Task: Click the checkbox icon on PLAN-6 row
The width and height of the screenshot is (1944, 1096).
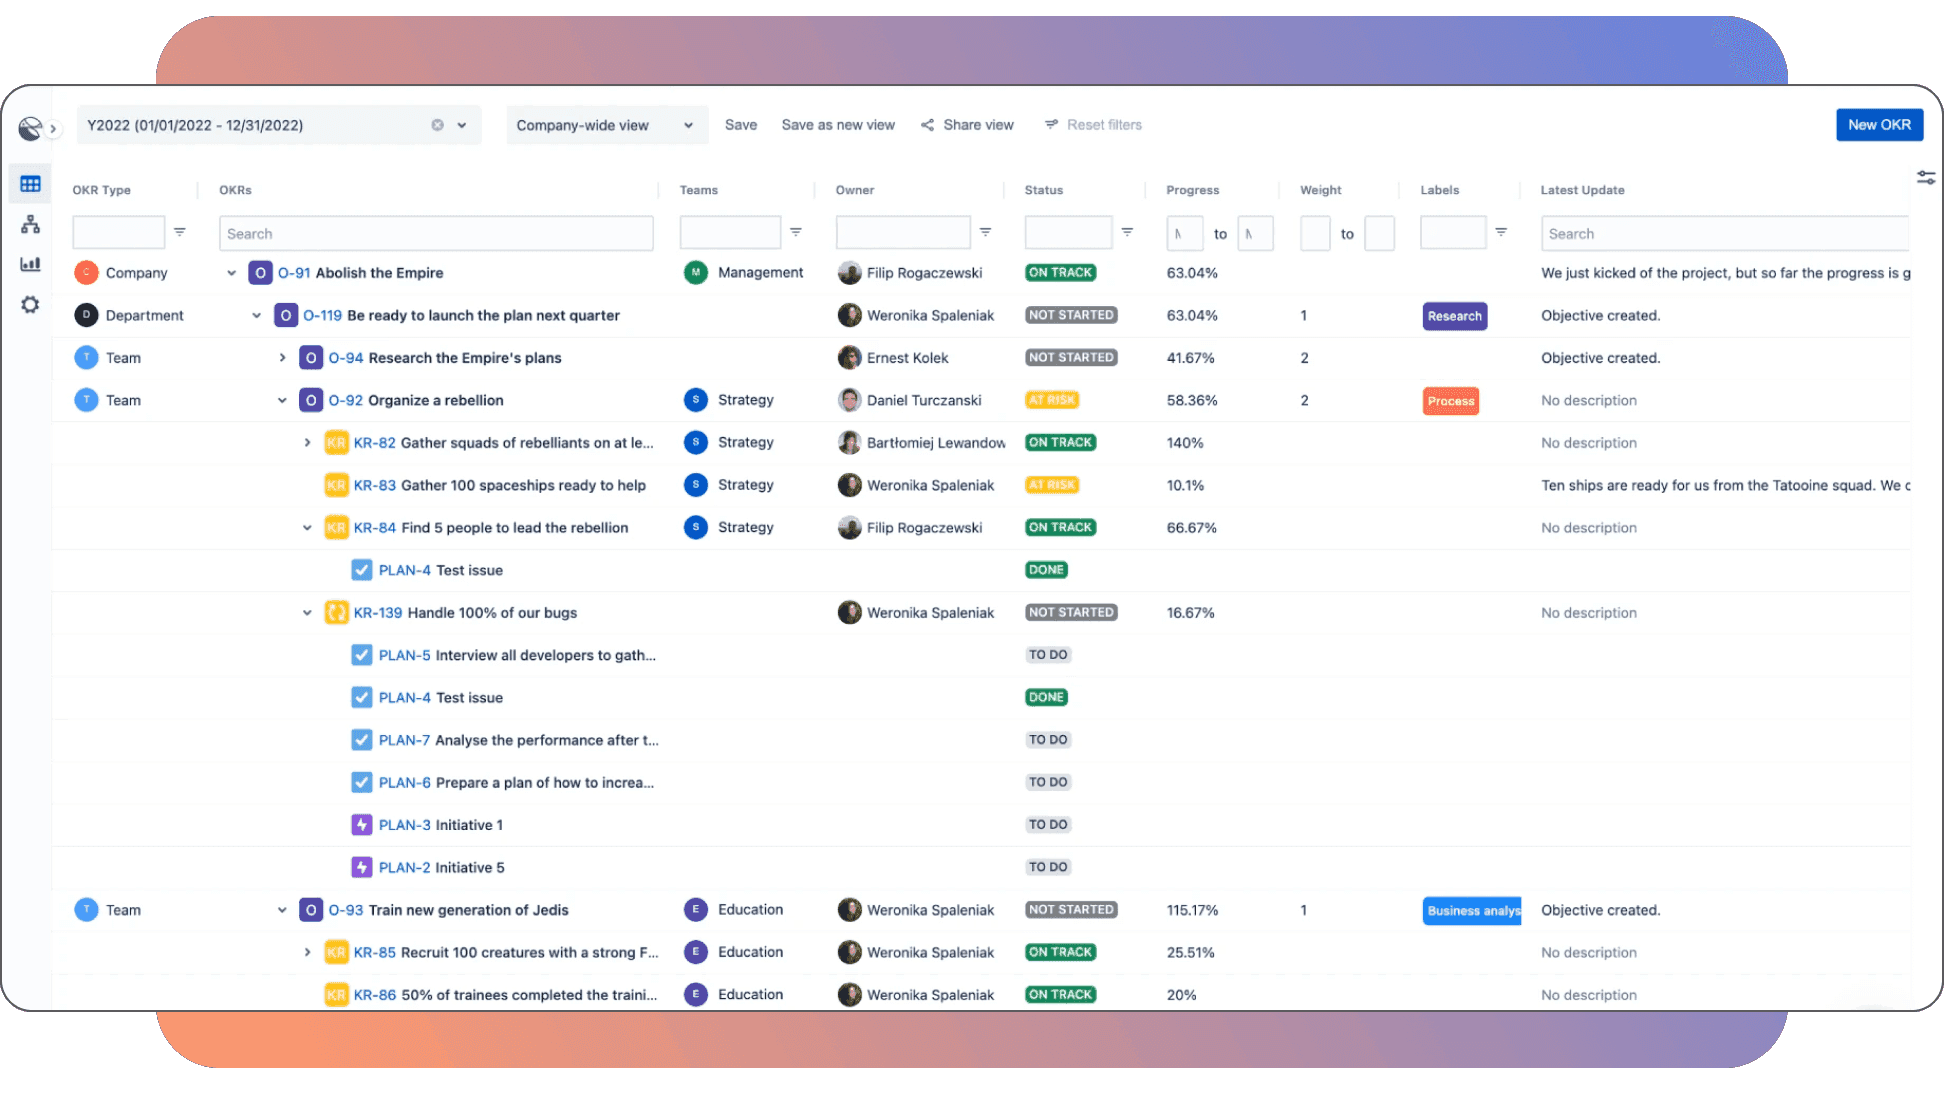Action: pos(361,782)
